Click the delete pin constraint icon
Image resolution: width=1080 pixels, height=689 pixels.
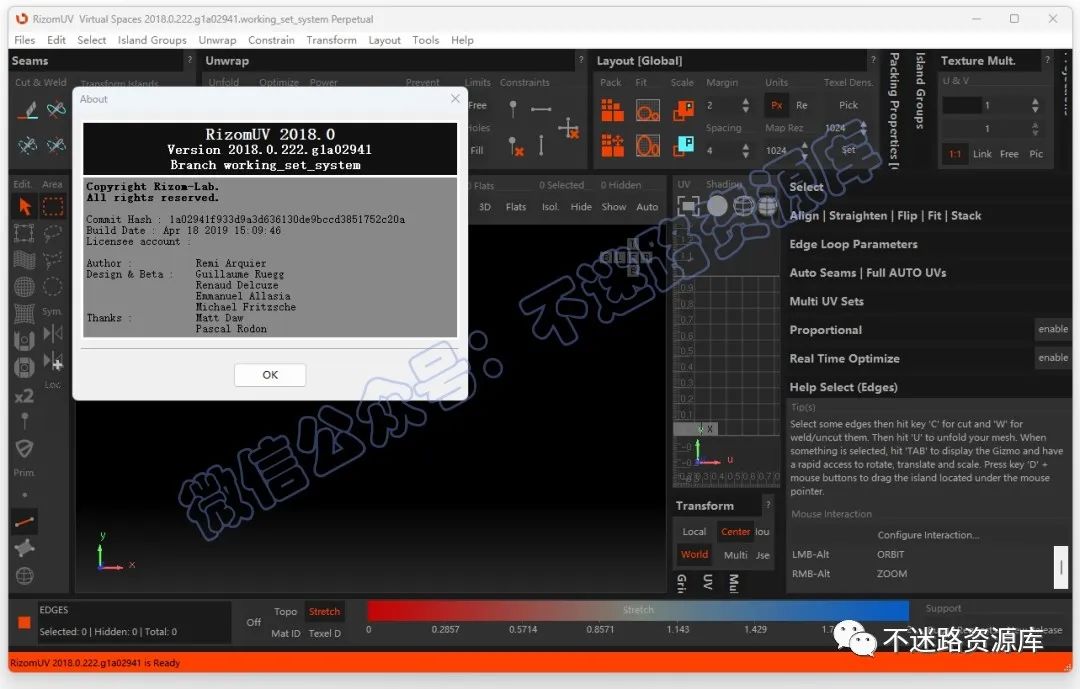tap(515, 146)
